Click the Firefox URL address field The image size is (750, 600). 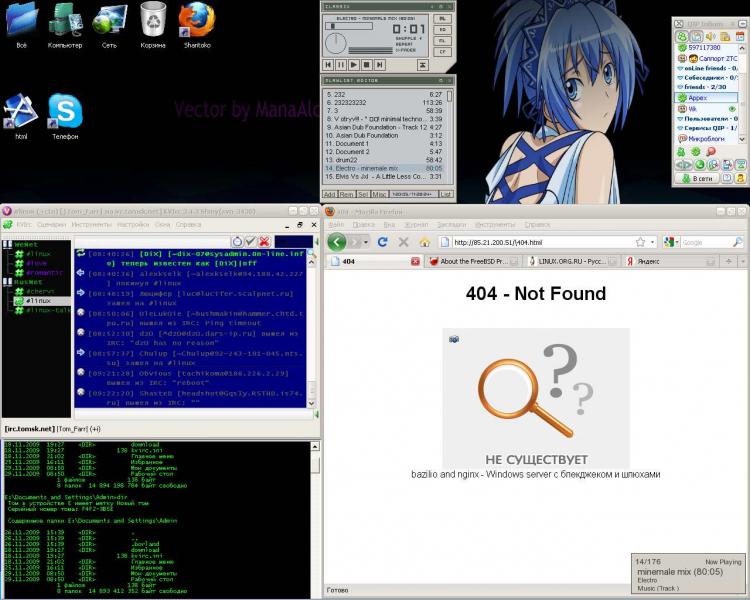[543, 243]
